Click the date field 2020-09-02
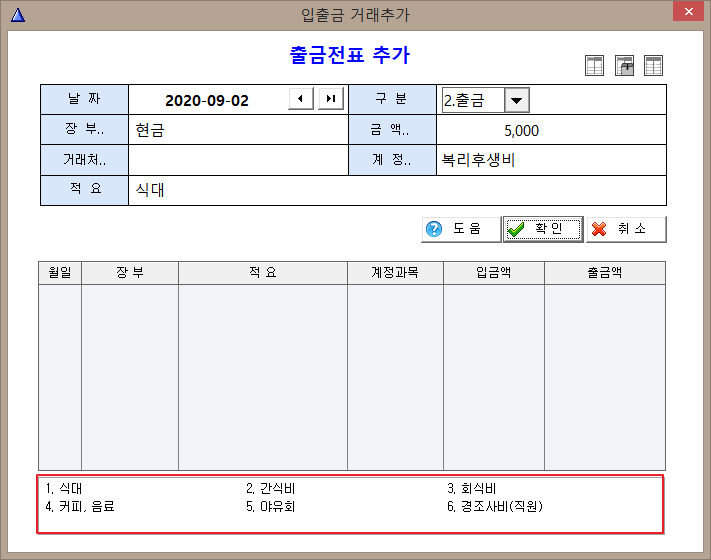This screenshot has width=711, height=560. 207,100
